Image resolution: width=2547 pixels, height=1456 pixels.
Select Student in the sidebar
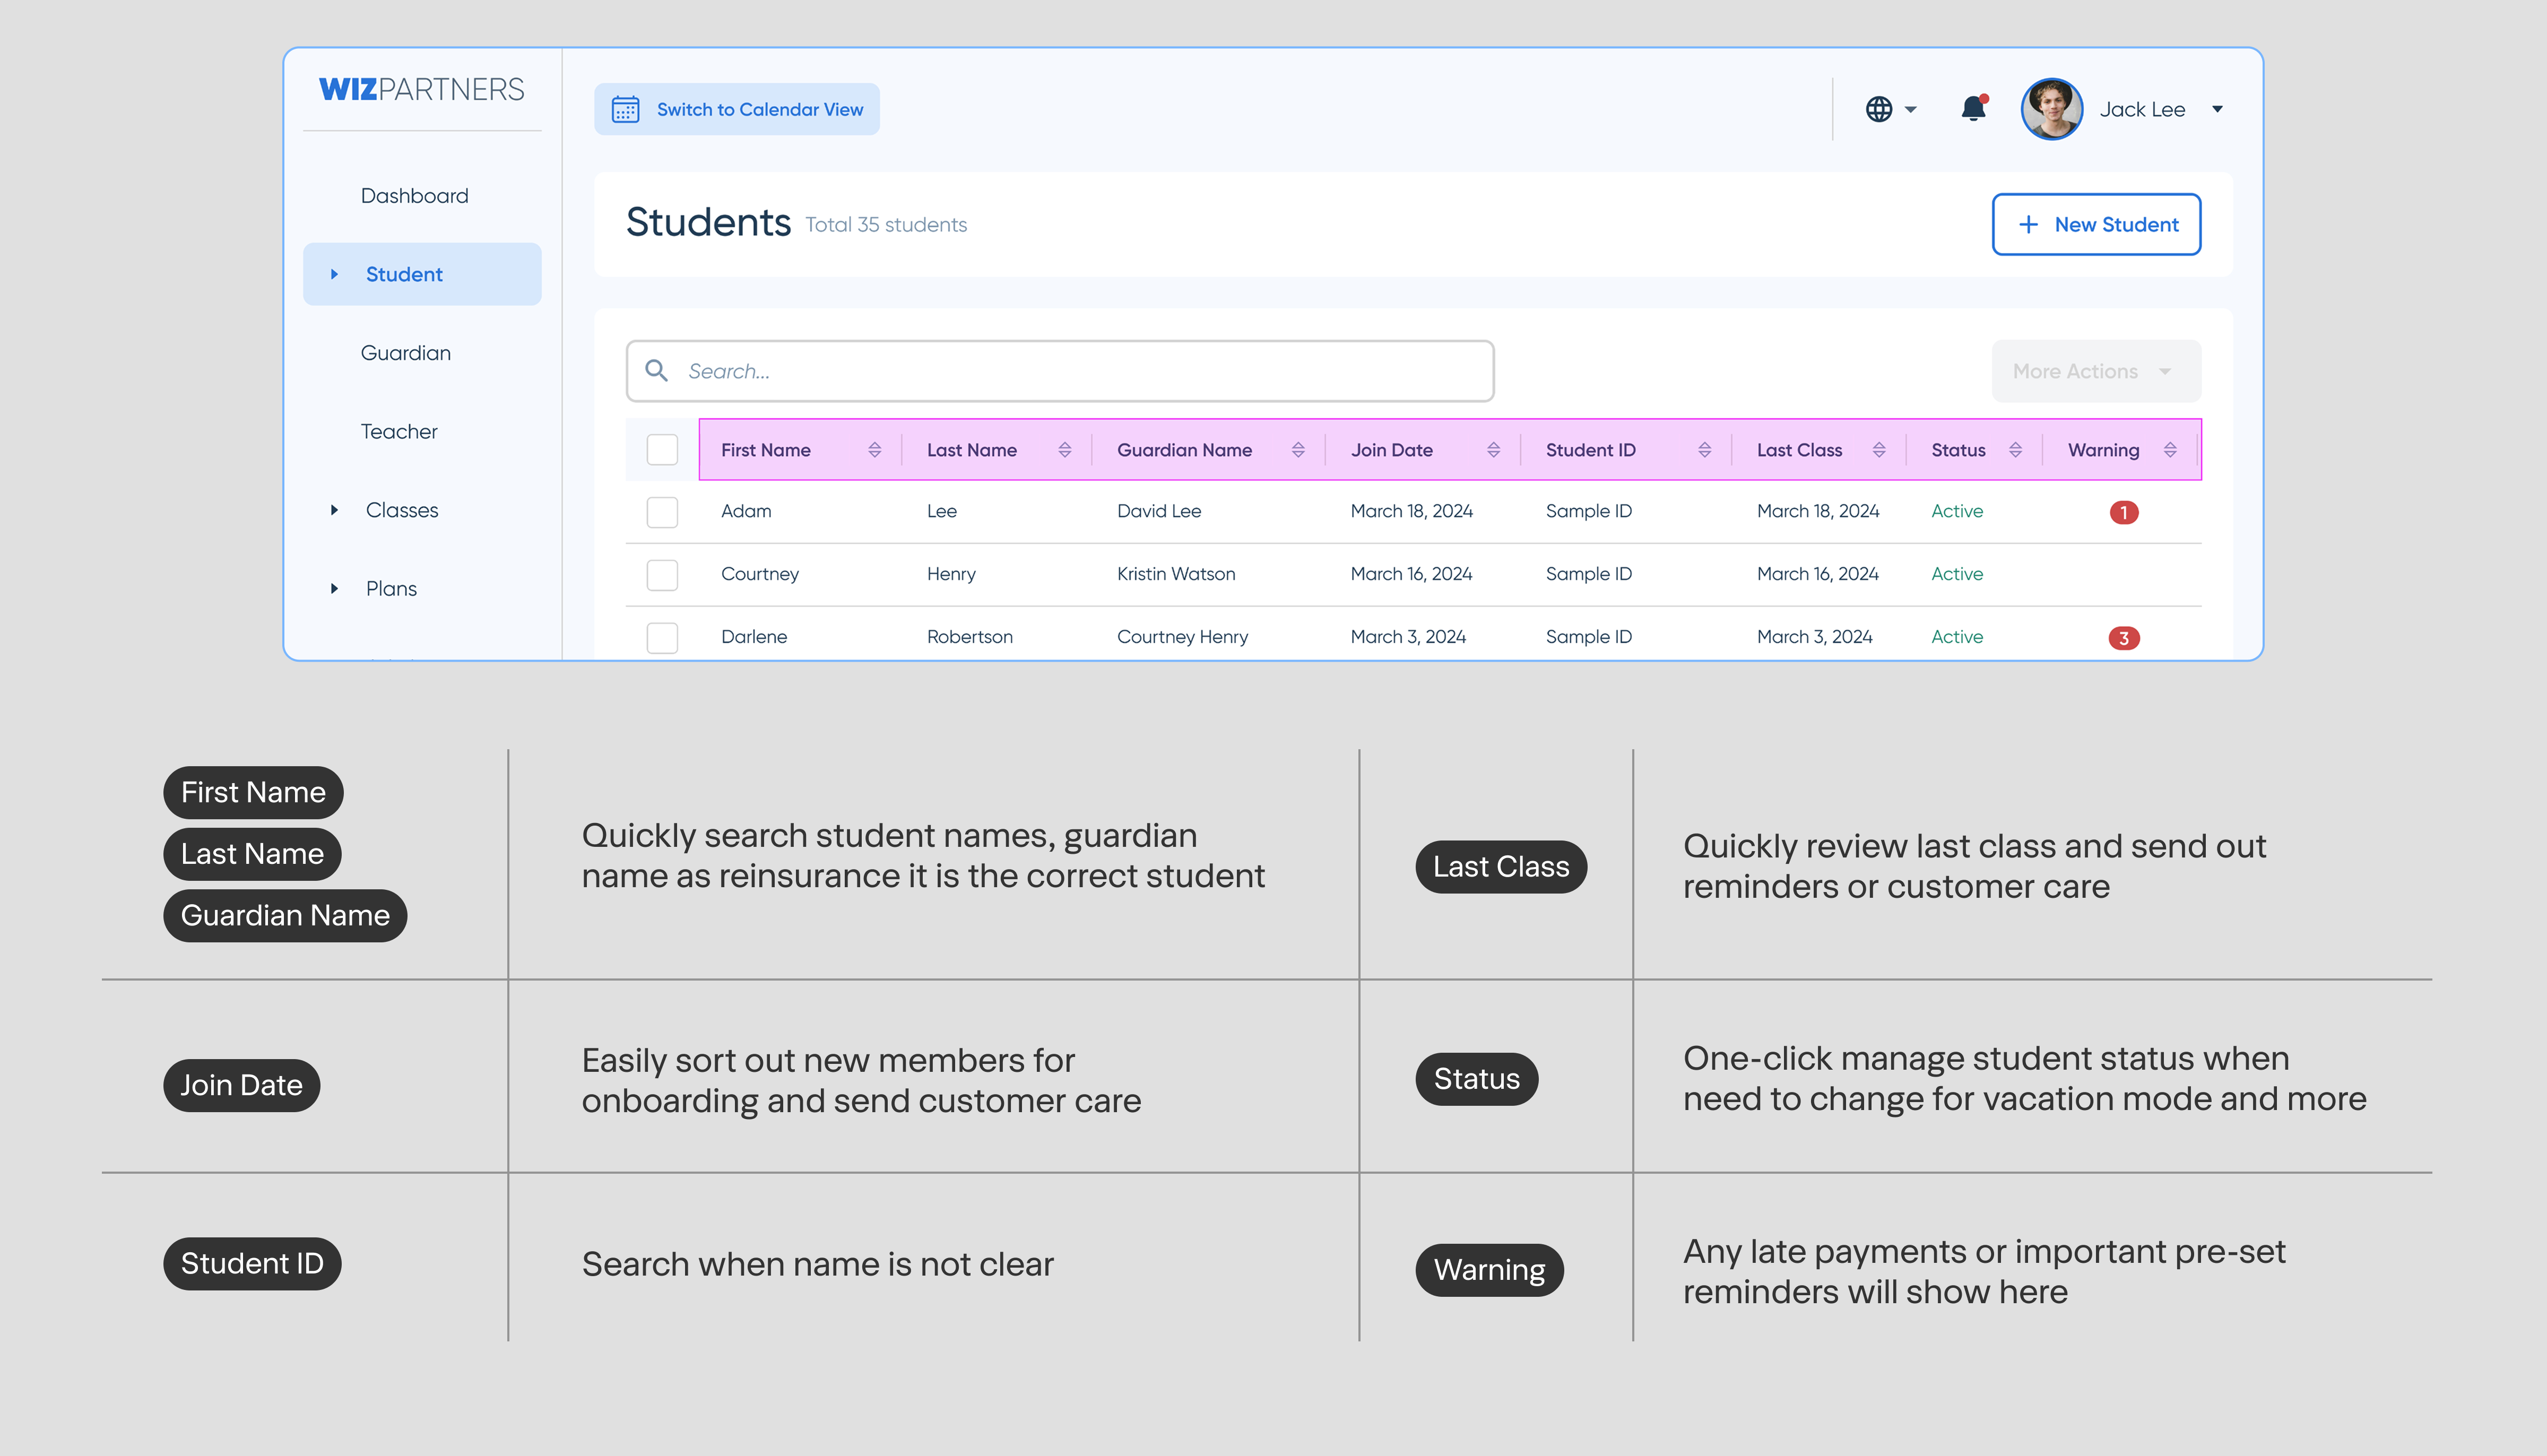click(422, 274)
